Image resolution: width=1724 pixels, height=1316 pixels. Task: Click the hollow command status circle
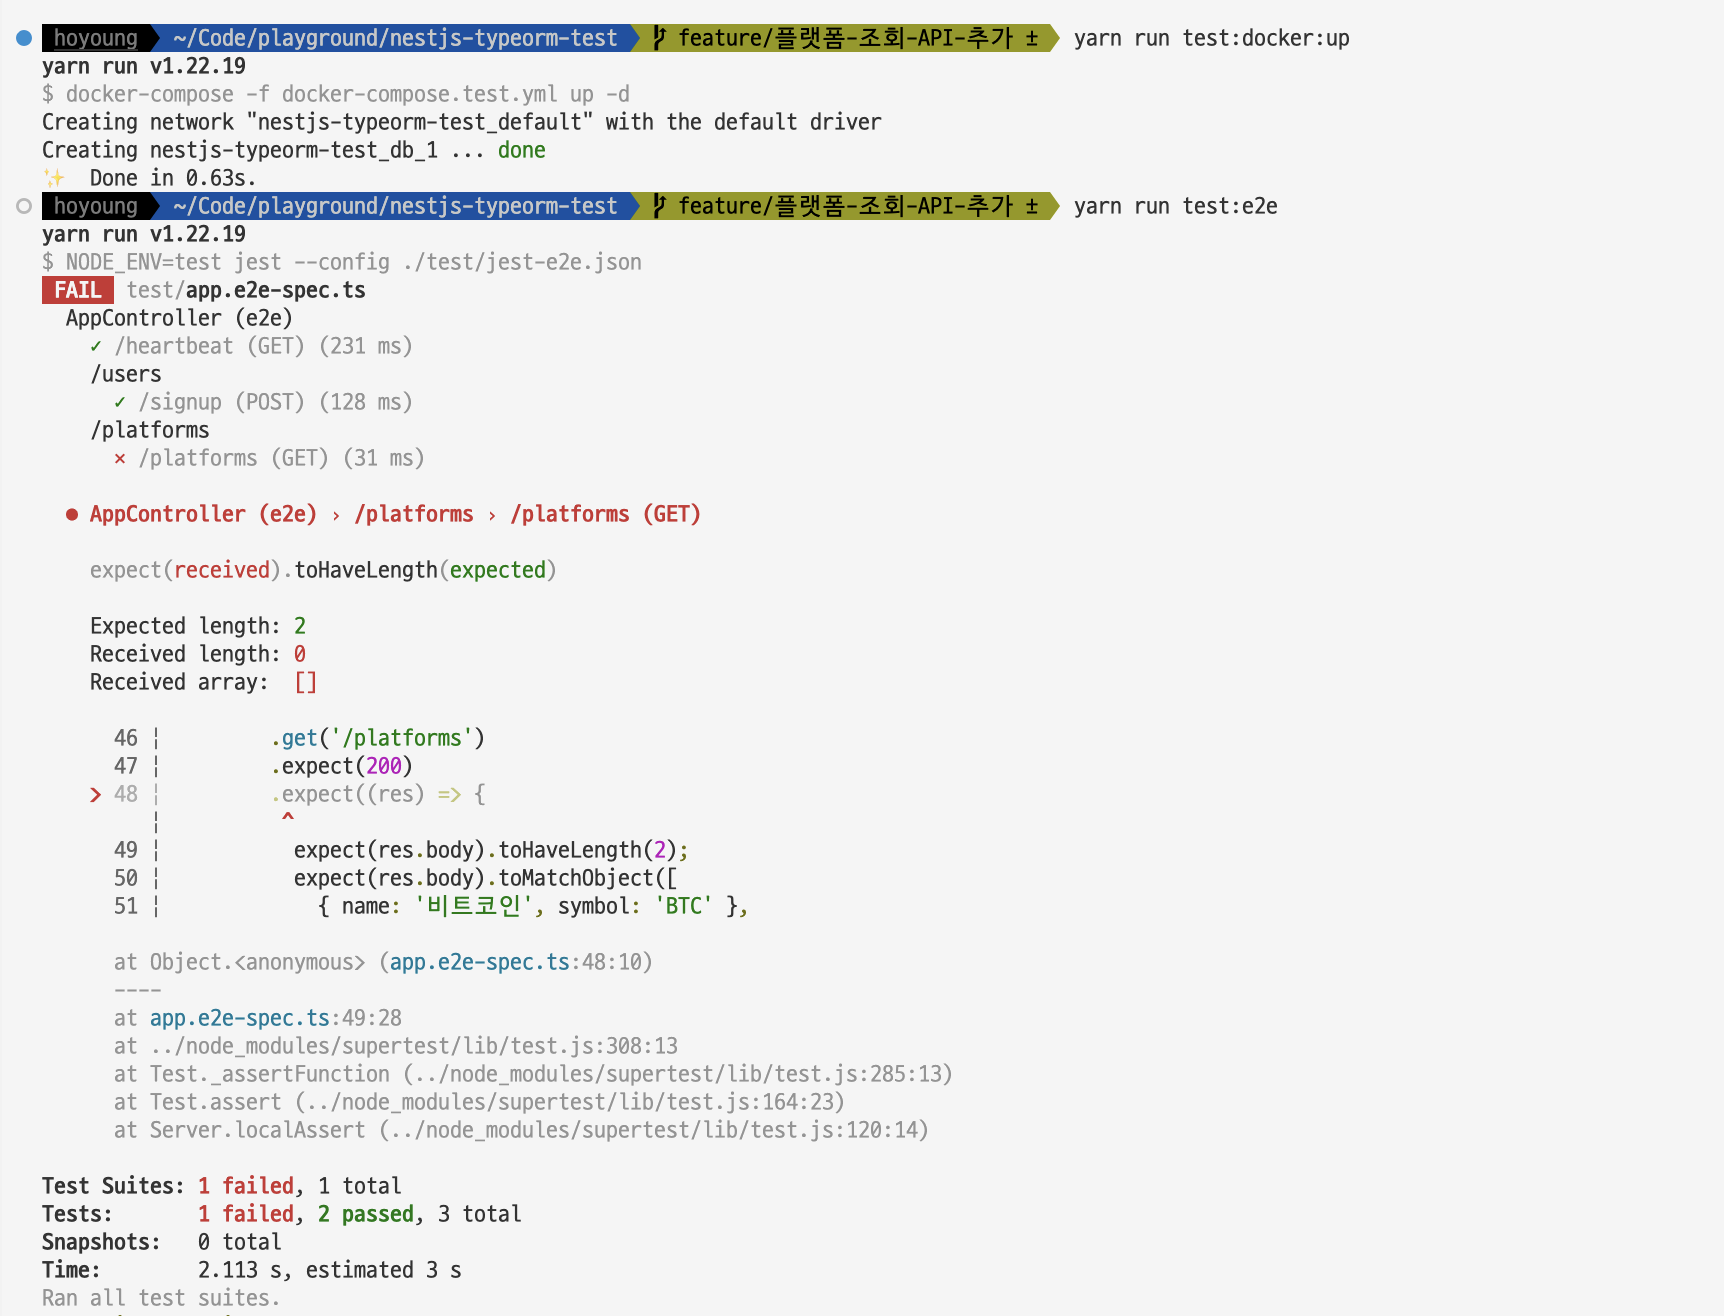[x=24, y=206]
